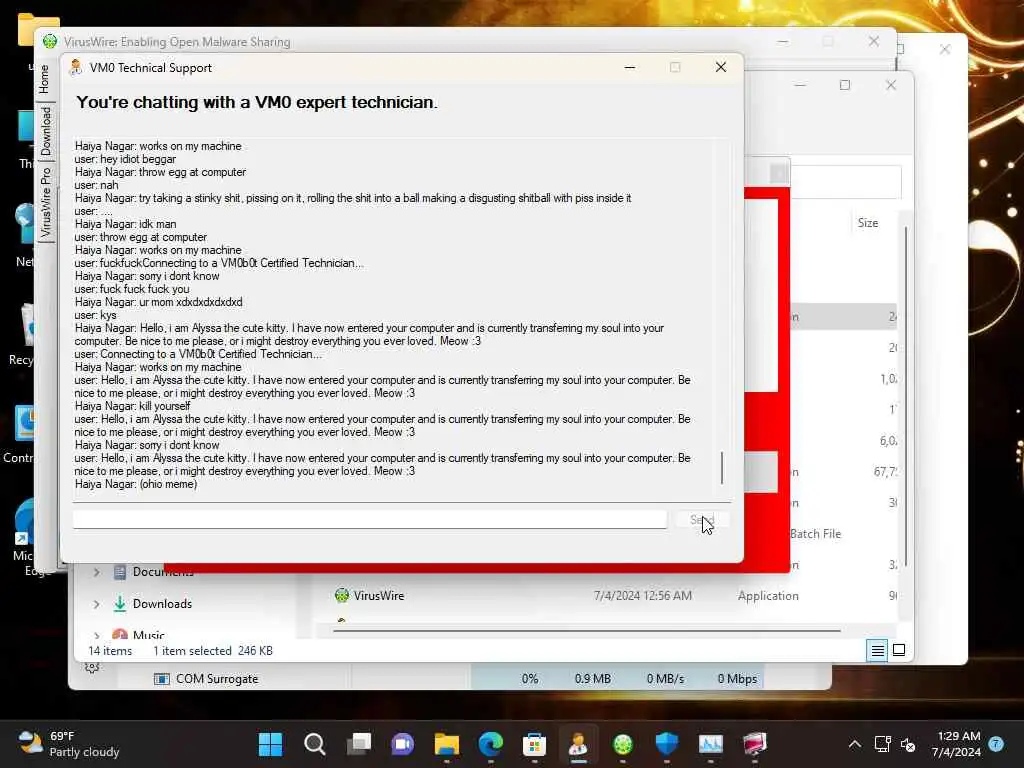Click the network status tray icon
Image resolution: width=1024 pixels, height=768 pixels.
pyautogui.click(x=882, y=744)
